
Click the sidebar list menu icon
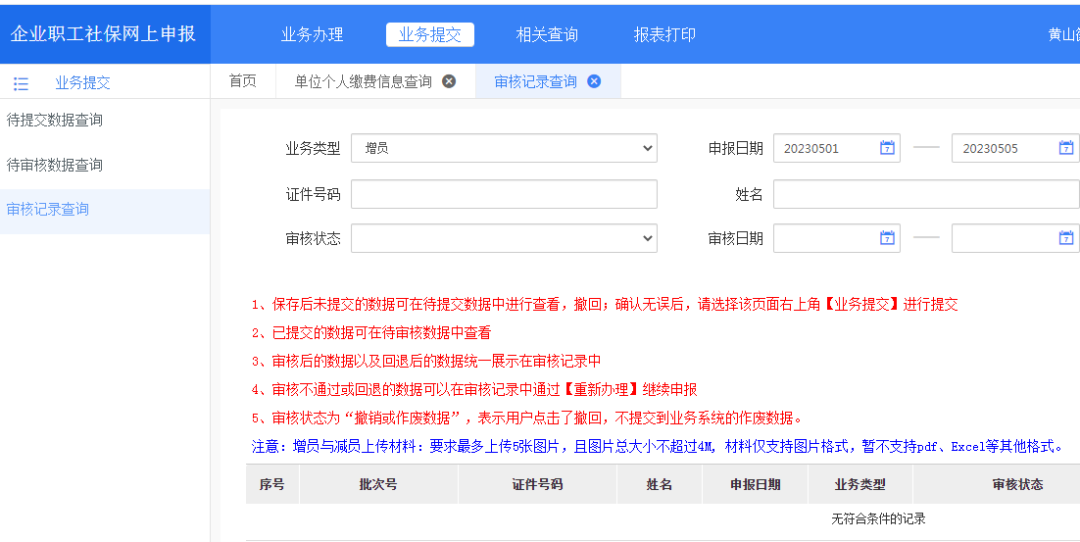[x=21, y=83]
